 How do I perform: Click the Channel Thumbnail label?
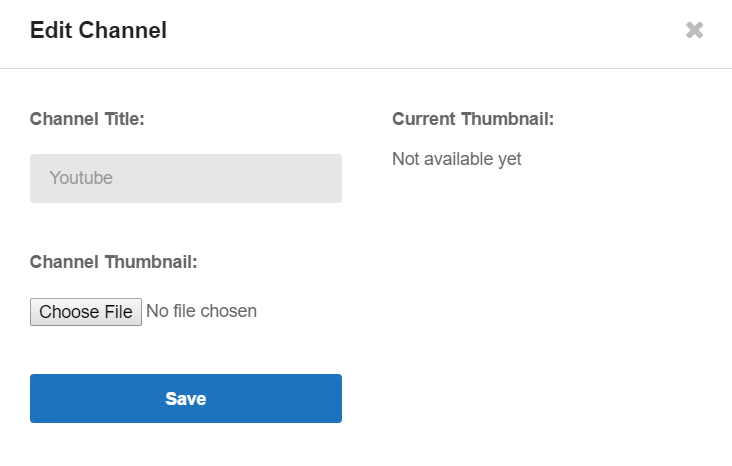pos(113,262)
